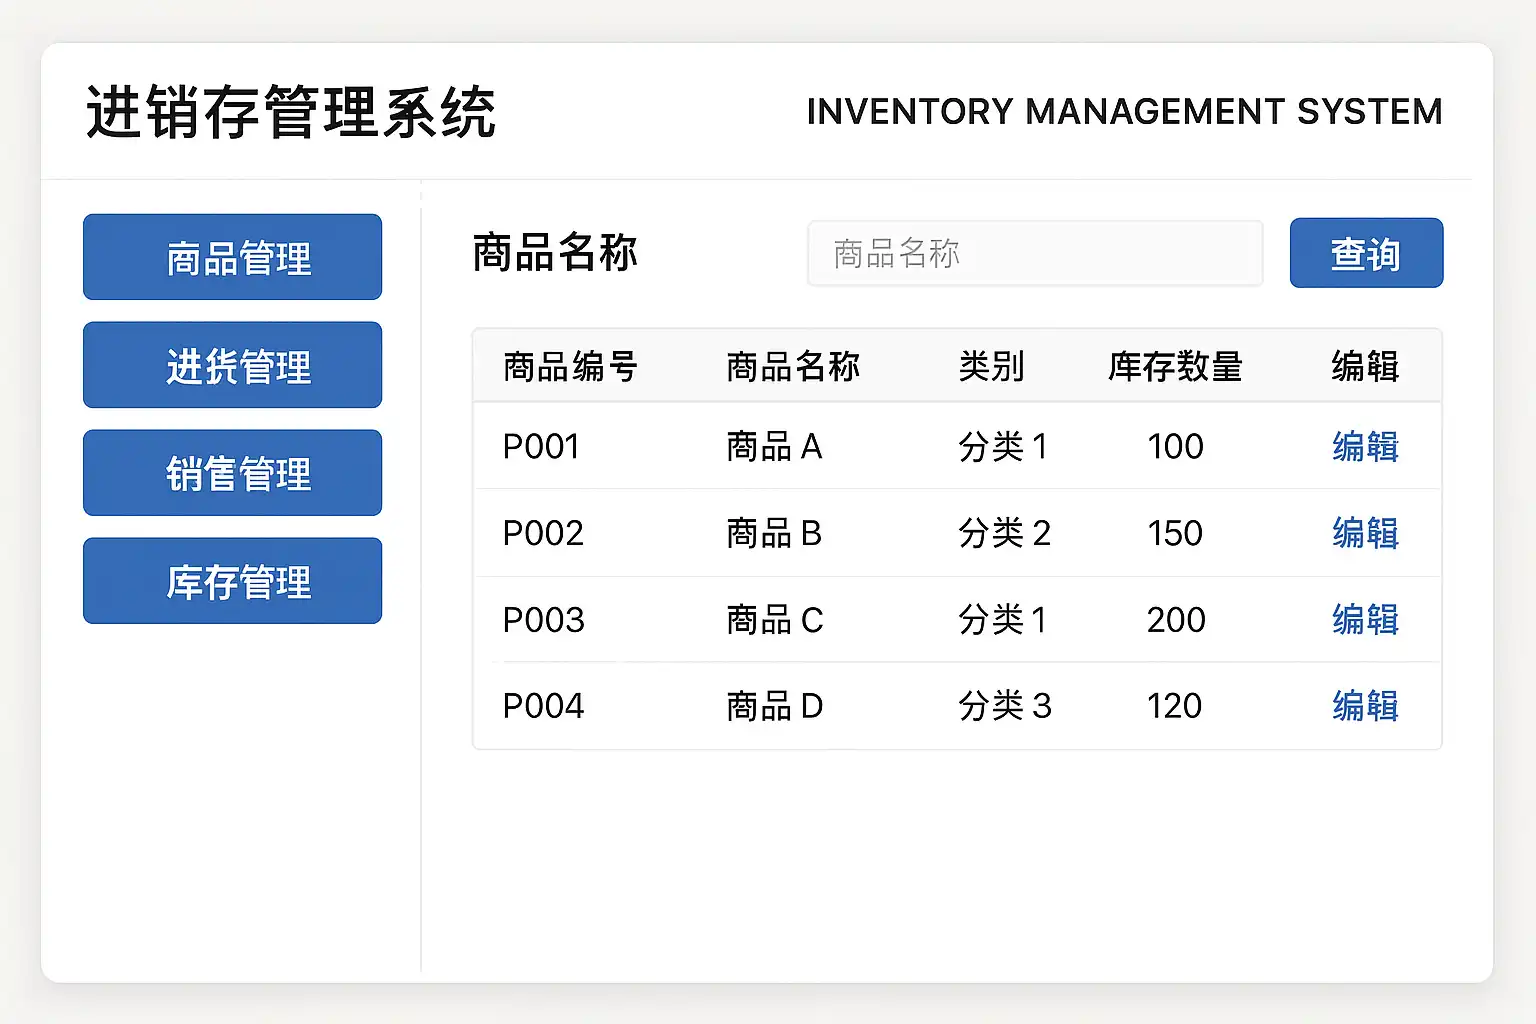Click the 库存数量 column header
The image size is (1536, 1024).
click(x=1175, y=367)
